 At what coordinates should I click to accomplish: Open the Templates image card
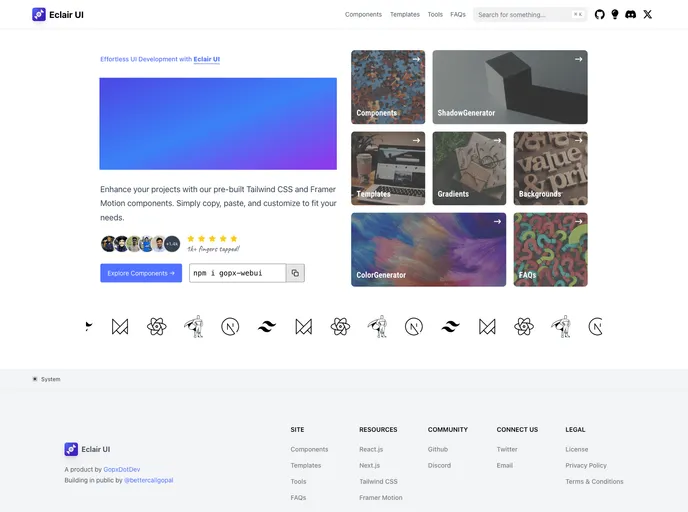[388, 168]
